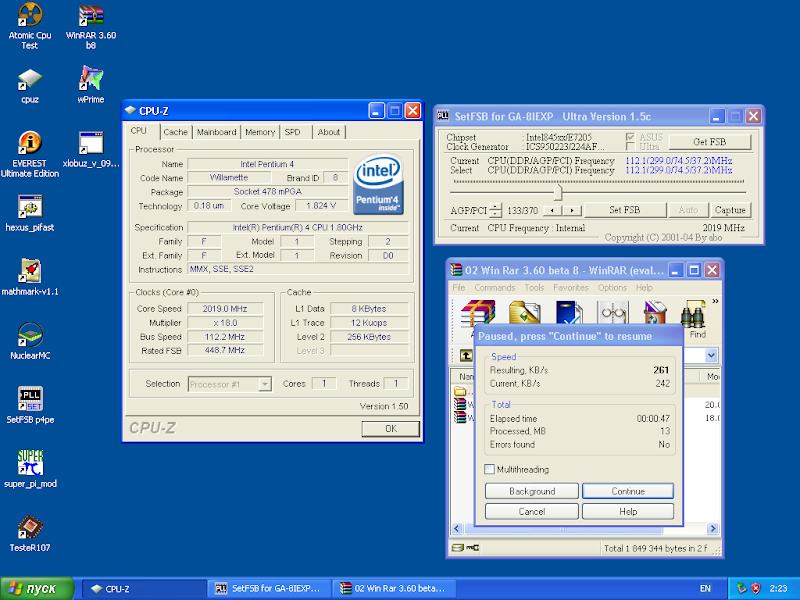Click the Auto button in SetFSB
Screen dimensions: 800x600
coord(688,210)
